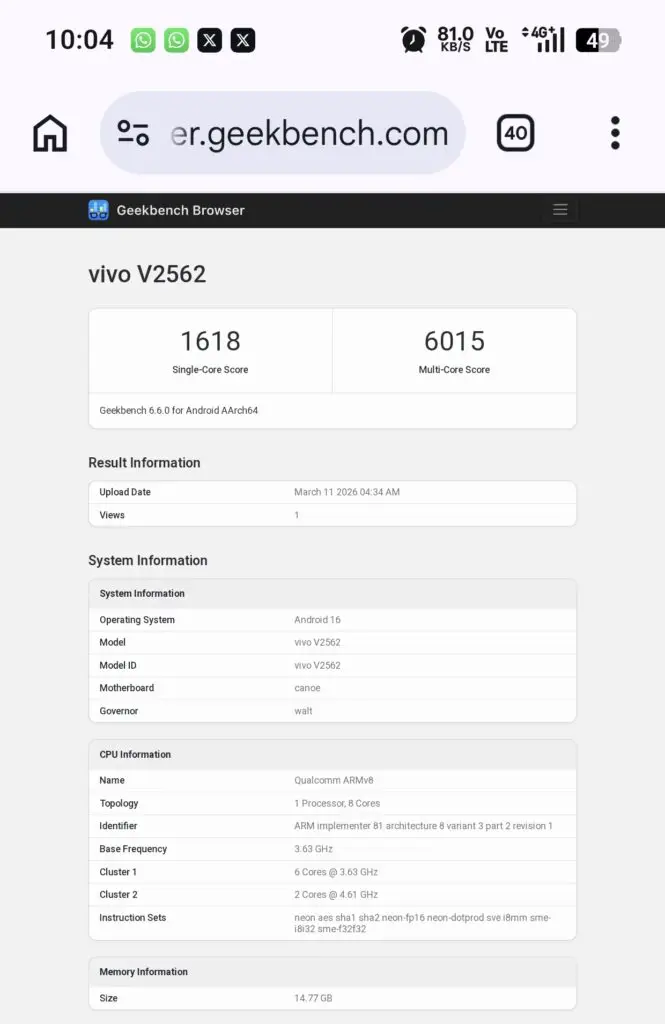This screenshot has width=665, height=1024.
Task: Tap the 4G signal strength icon
Action: pos(544,40)
